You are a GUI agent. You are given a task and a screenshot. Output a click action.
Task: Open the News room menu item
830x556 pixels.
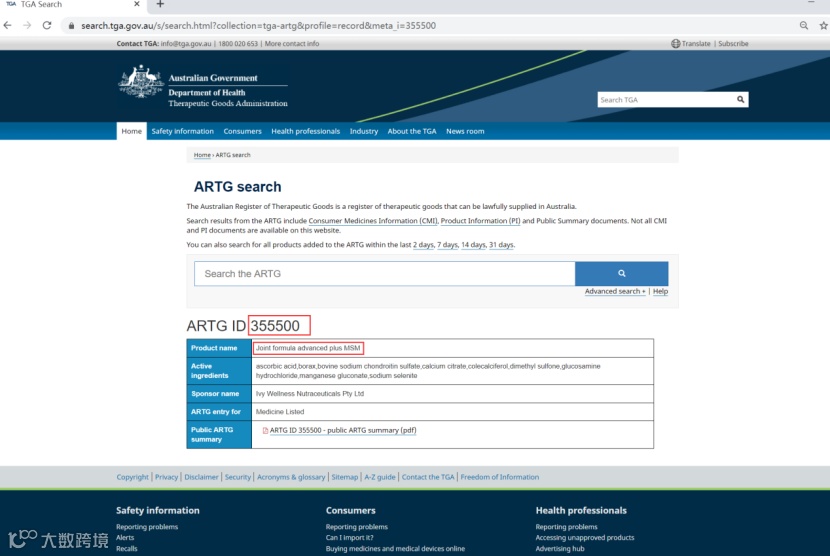point(465,131)
